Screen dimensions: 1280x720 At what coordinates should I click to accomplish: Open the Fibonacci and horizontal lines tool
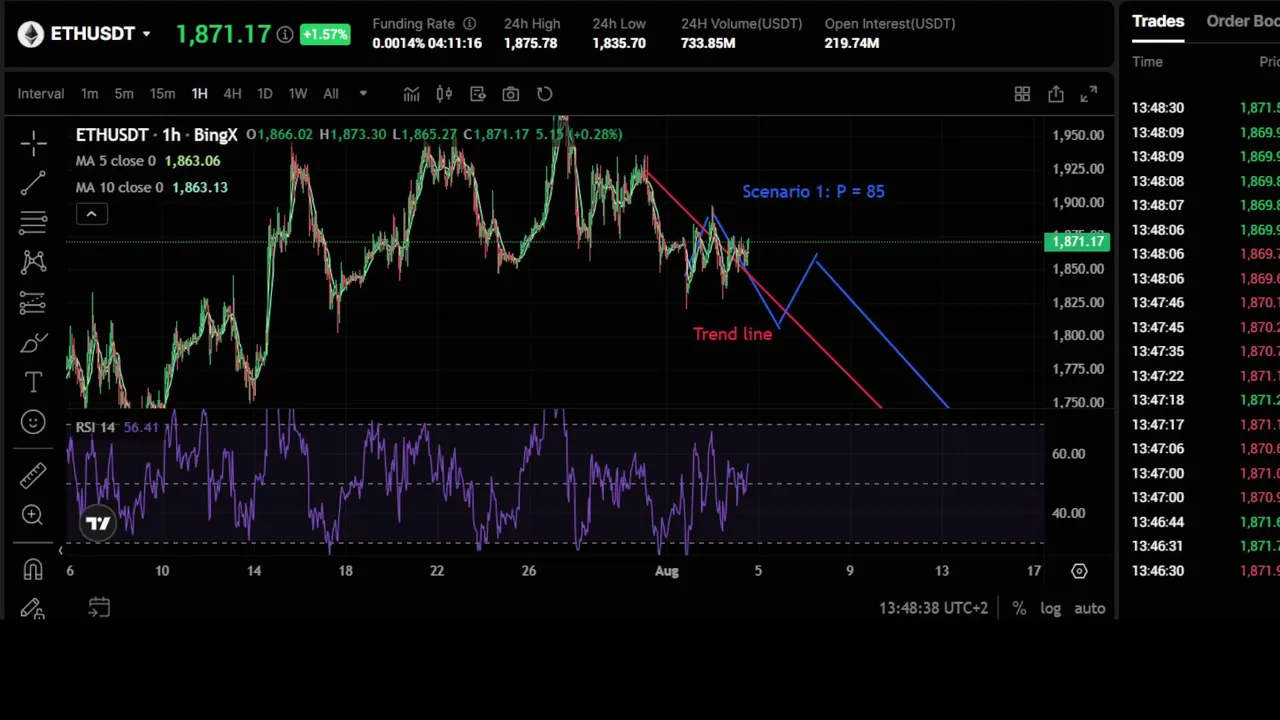[x=33, y=221]
